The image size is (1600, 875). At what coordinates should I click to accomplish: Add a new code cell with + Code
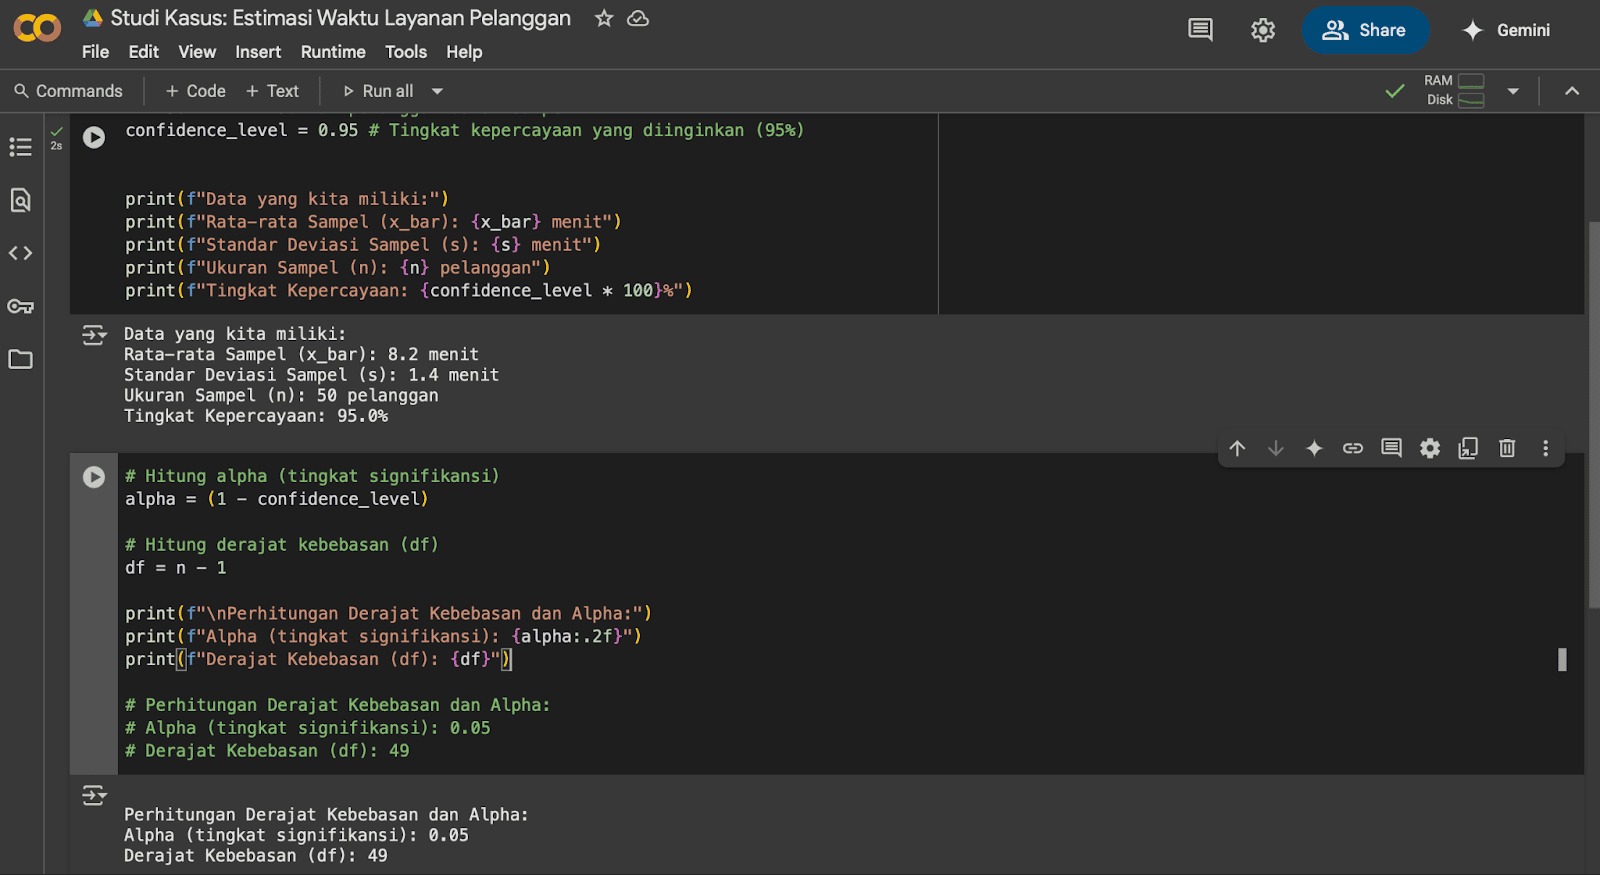pos(196,91)
